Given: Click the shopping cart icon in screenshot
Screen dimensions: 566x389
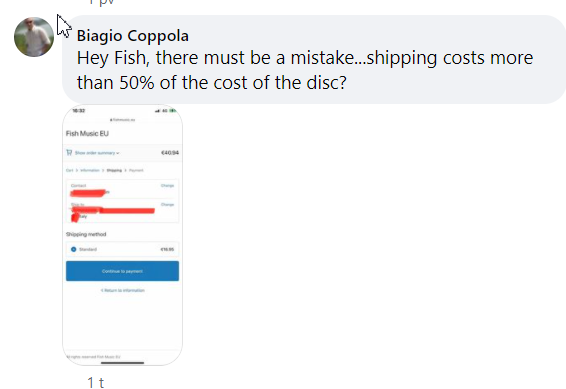Looking at the screenshot, I should tap(69, 153).
